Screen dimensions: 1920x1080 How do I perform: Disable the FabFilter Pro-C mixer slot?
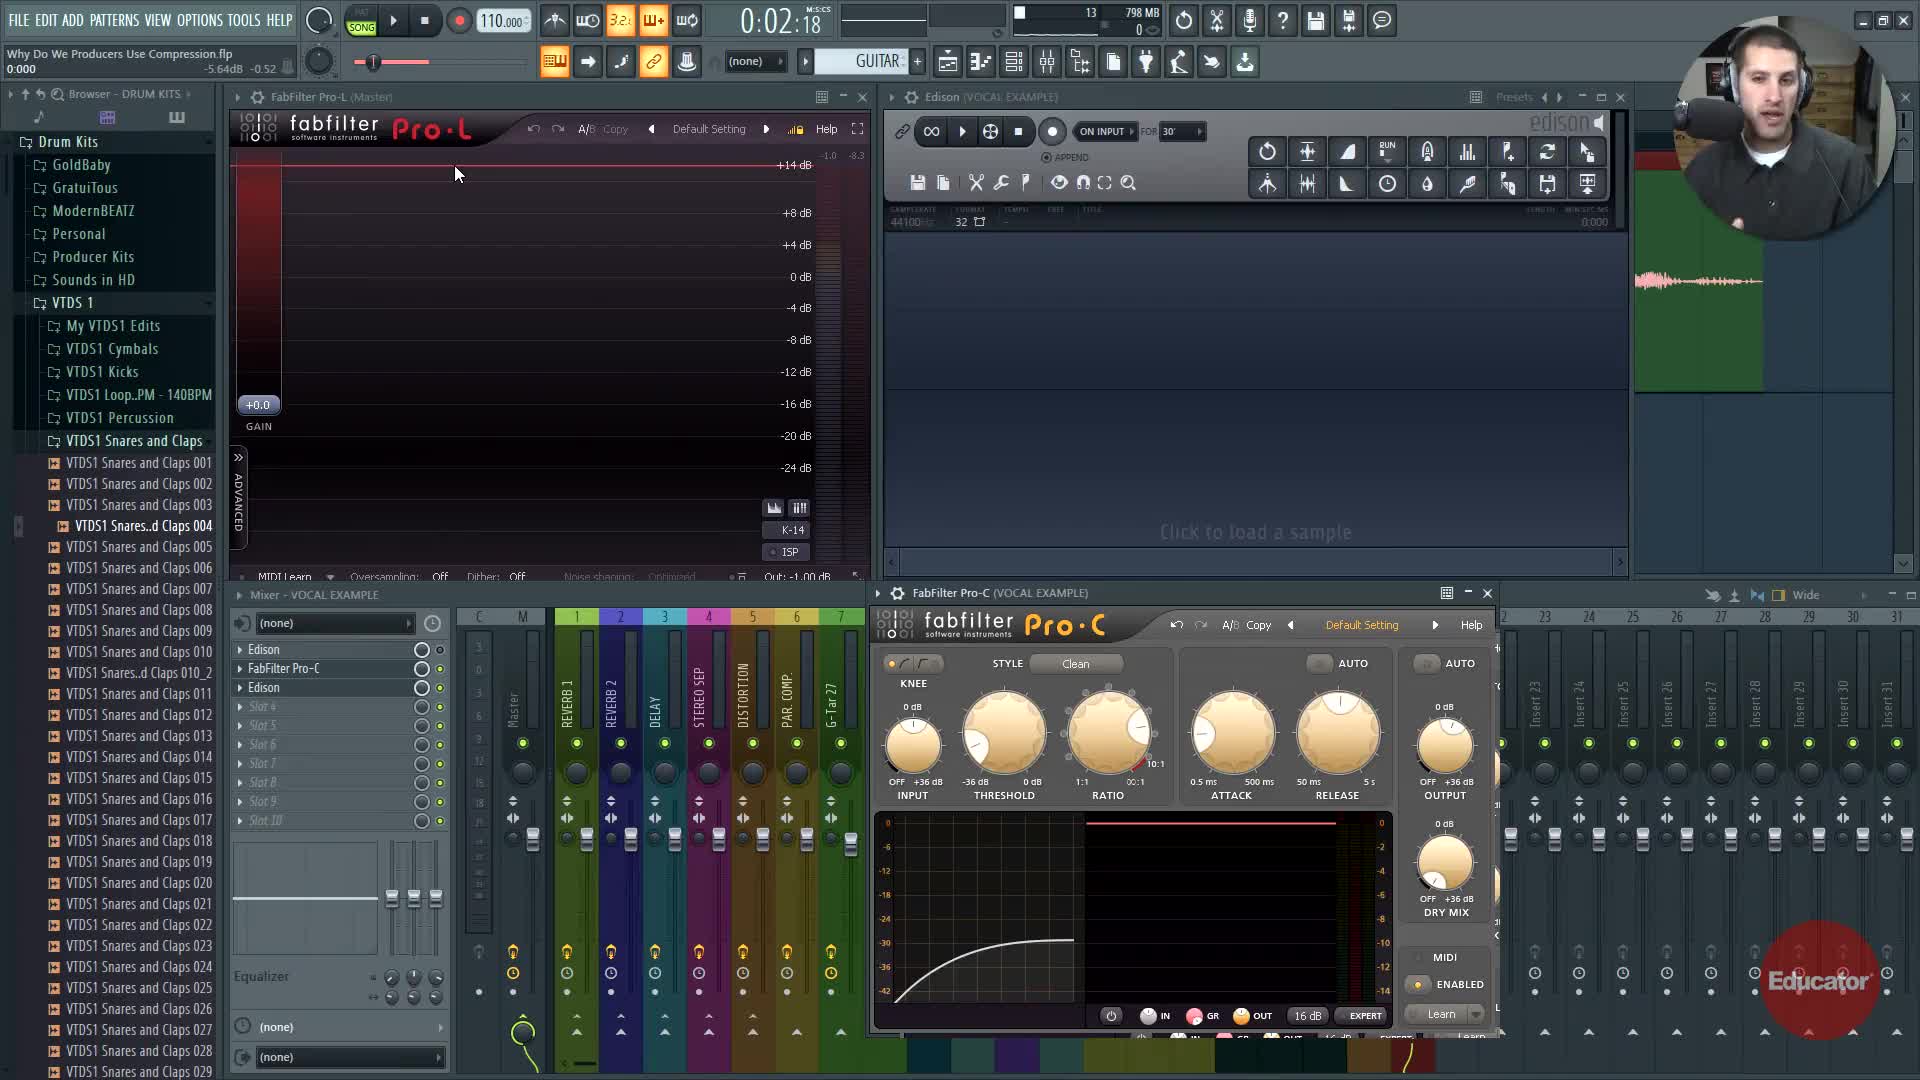[x=439, y=669]
